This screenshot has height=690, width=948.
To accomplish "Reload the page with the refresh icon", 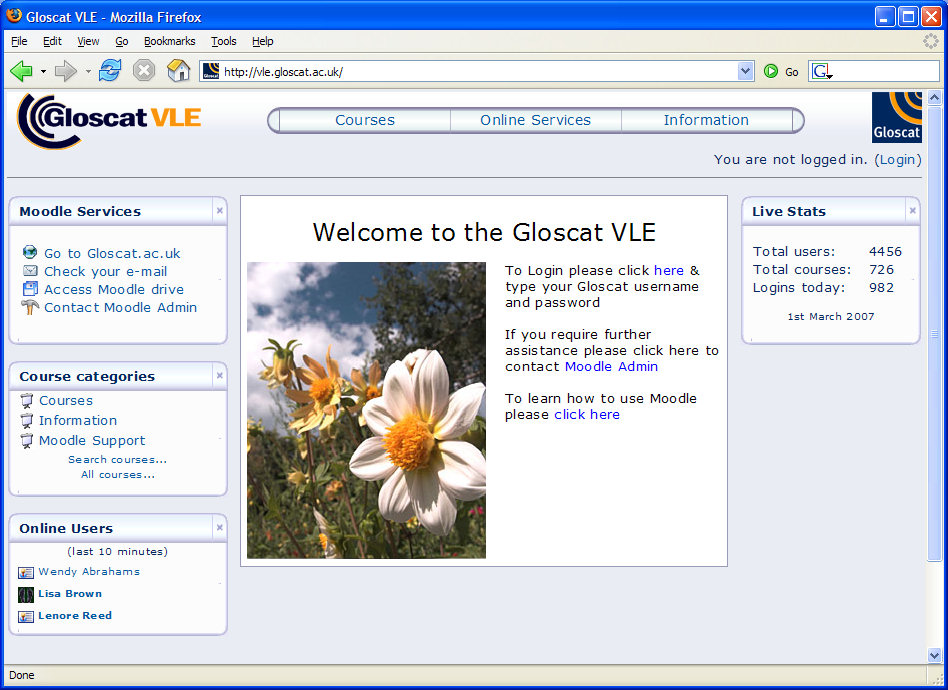I will coord(110,71).
